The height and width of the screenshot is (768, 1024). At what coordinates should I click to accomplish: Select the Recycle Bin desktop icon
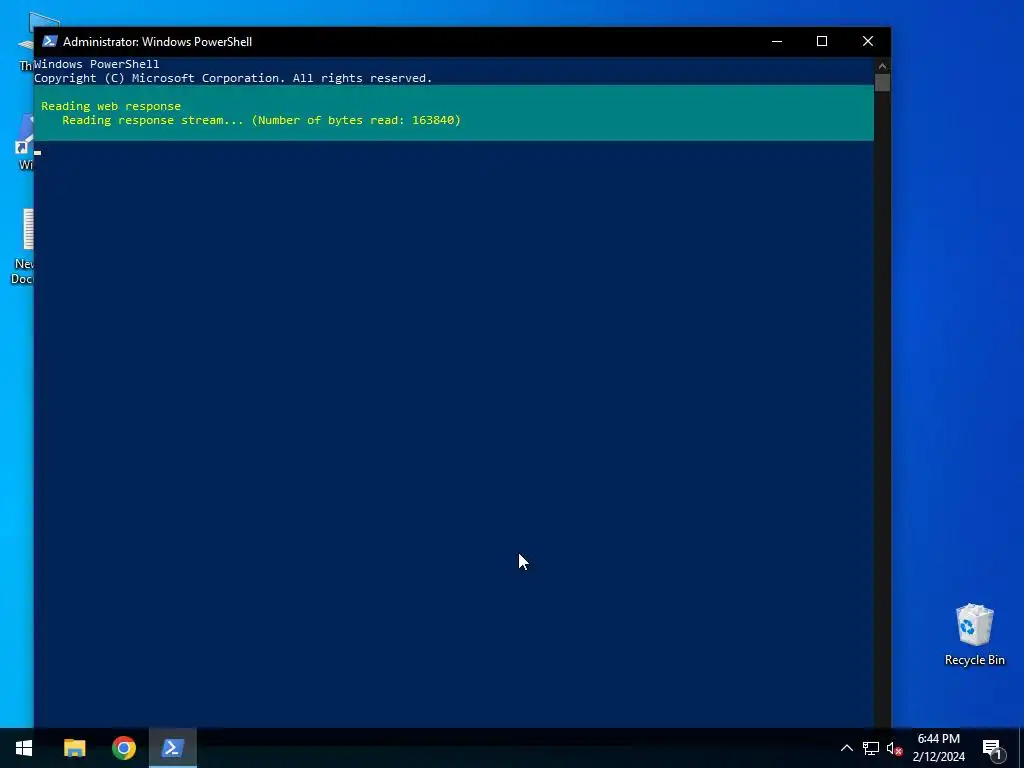click(974, 635)
